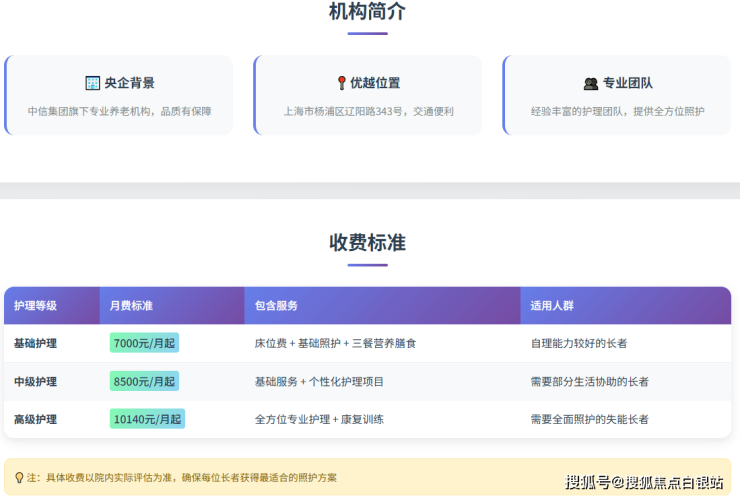Click the 适用人群 column header
The width and height of the screenshot is (740, 498).
[552, 305]
